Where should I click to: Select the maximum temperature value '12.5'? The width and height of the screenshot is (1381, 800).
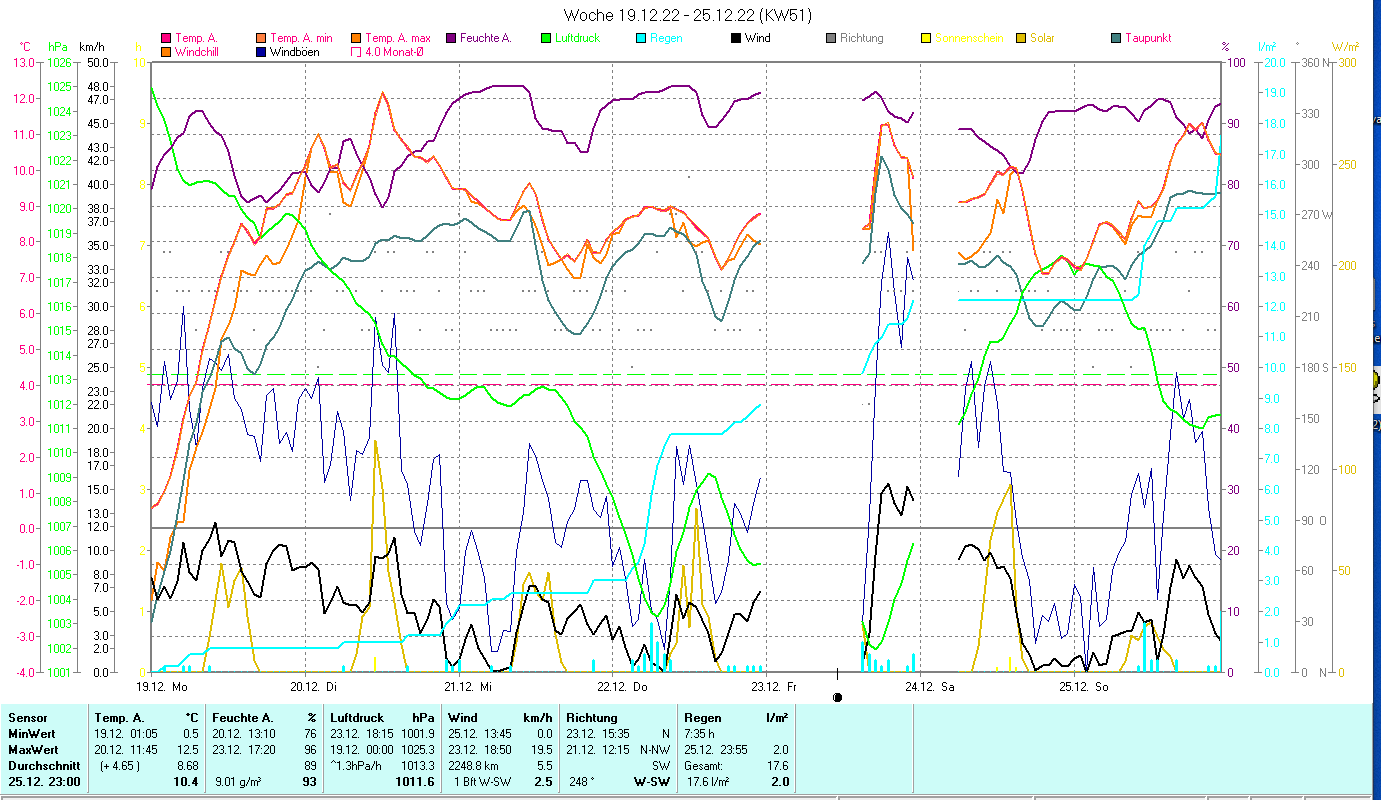[x=187, y=749]
